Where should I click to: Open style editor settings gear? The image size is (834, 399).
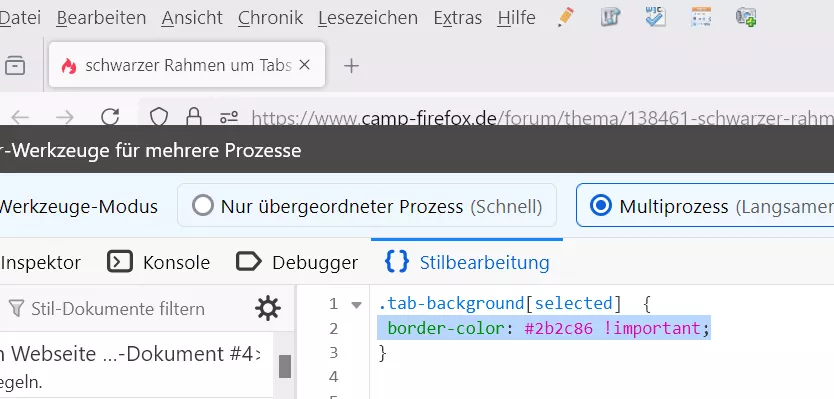(x=268, y=308)
